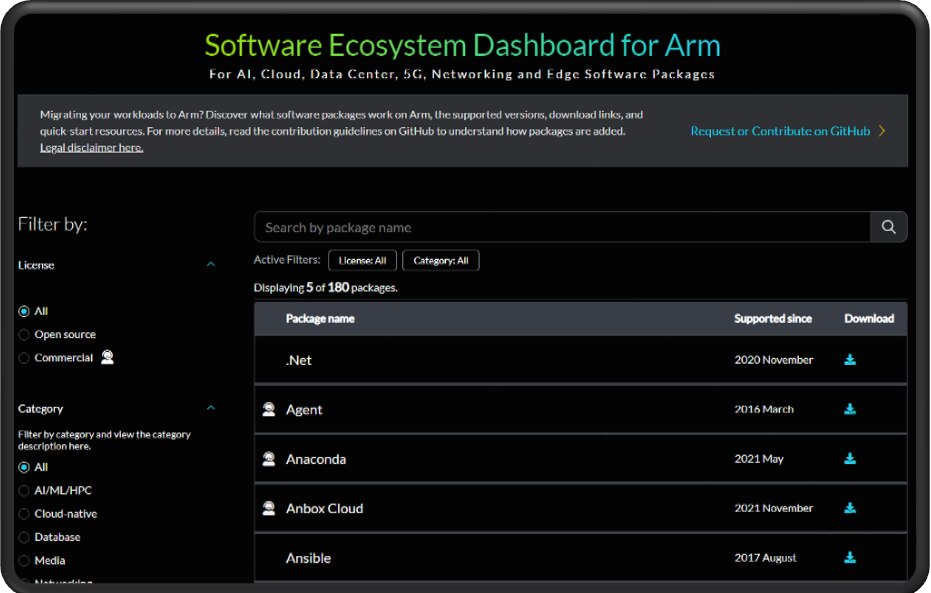
Task: Collapse the License filter section
Action: click(x=211, y=264)
